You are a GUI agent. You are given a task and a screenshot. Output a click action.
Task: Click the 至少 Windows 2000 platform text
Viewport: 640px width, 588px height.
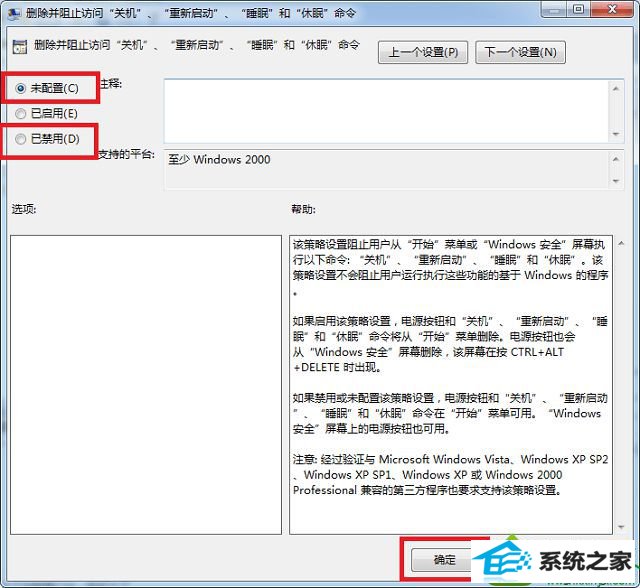pos(219,160)
